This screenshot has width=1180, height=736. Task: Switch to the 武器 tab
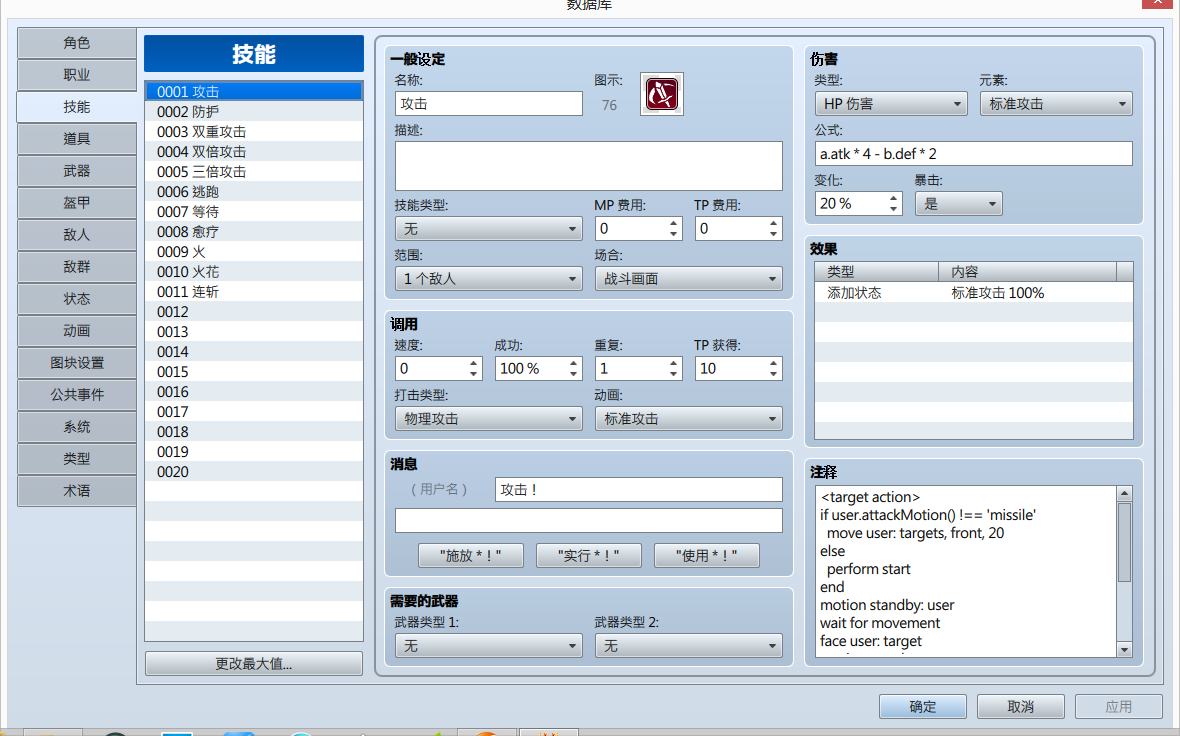click(77, 171)
